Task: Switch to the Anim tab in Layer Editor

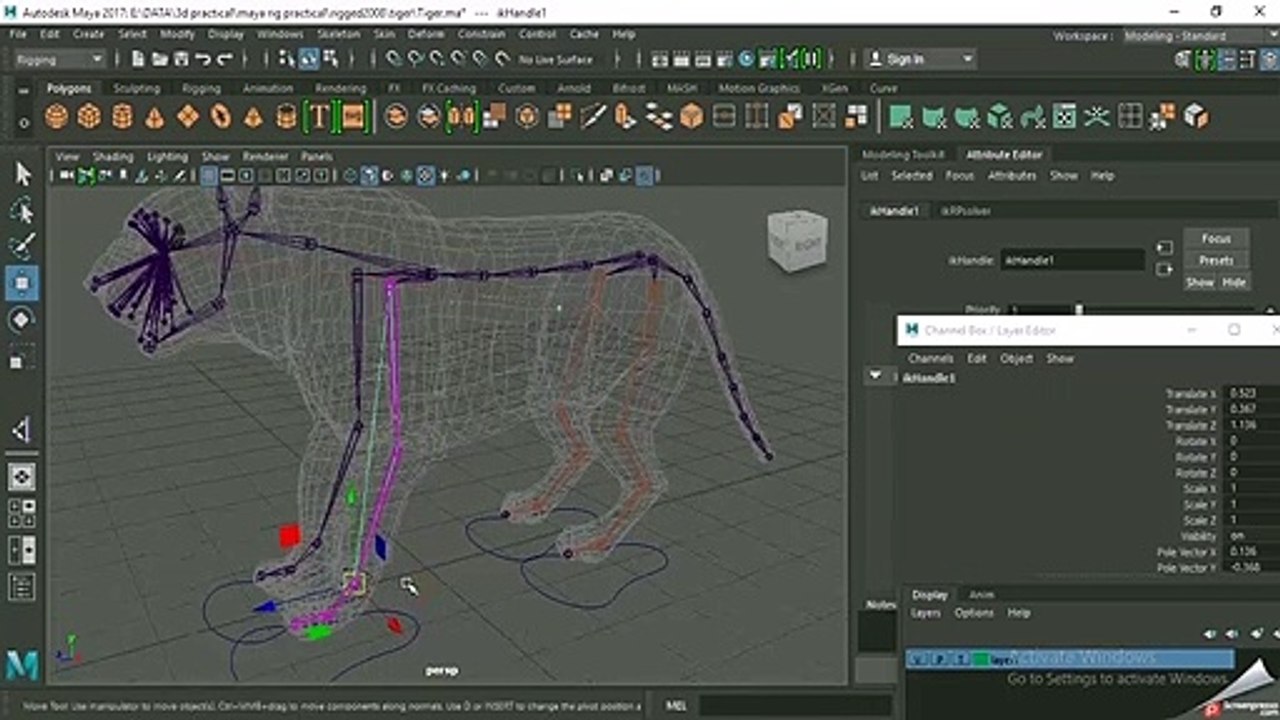Action: [982, 594]
